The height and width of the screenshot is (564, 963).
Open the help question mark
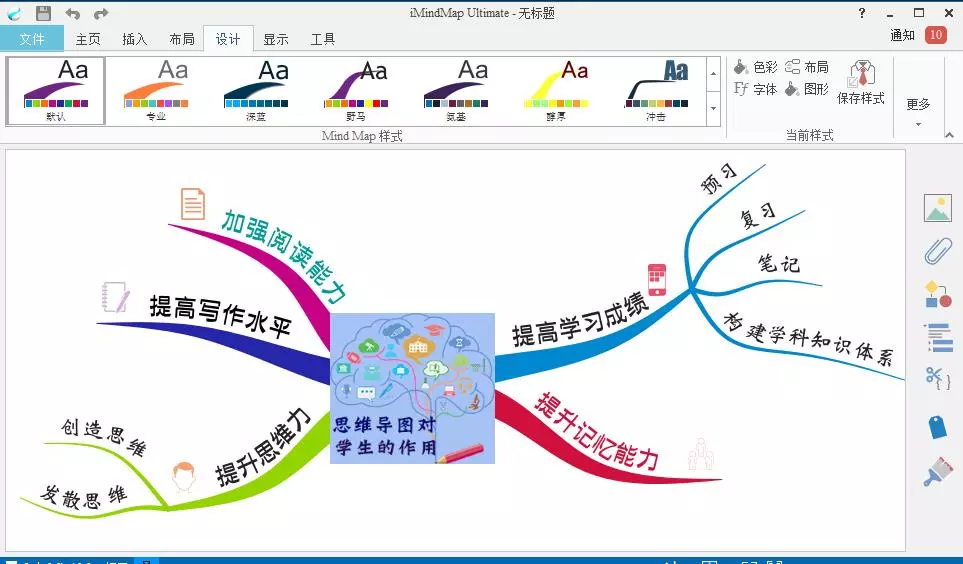pos(862,13)
